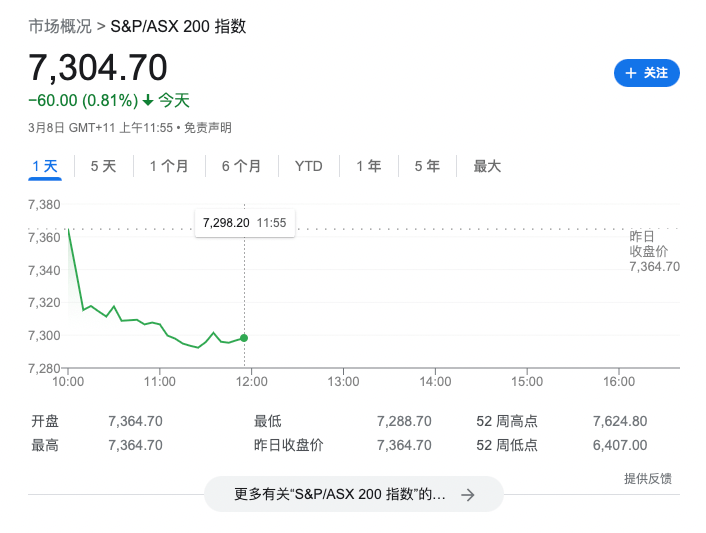706x533 pixels.
Task: Click the 提供反馈 feedback link
Action: pos(647,478)
